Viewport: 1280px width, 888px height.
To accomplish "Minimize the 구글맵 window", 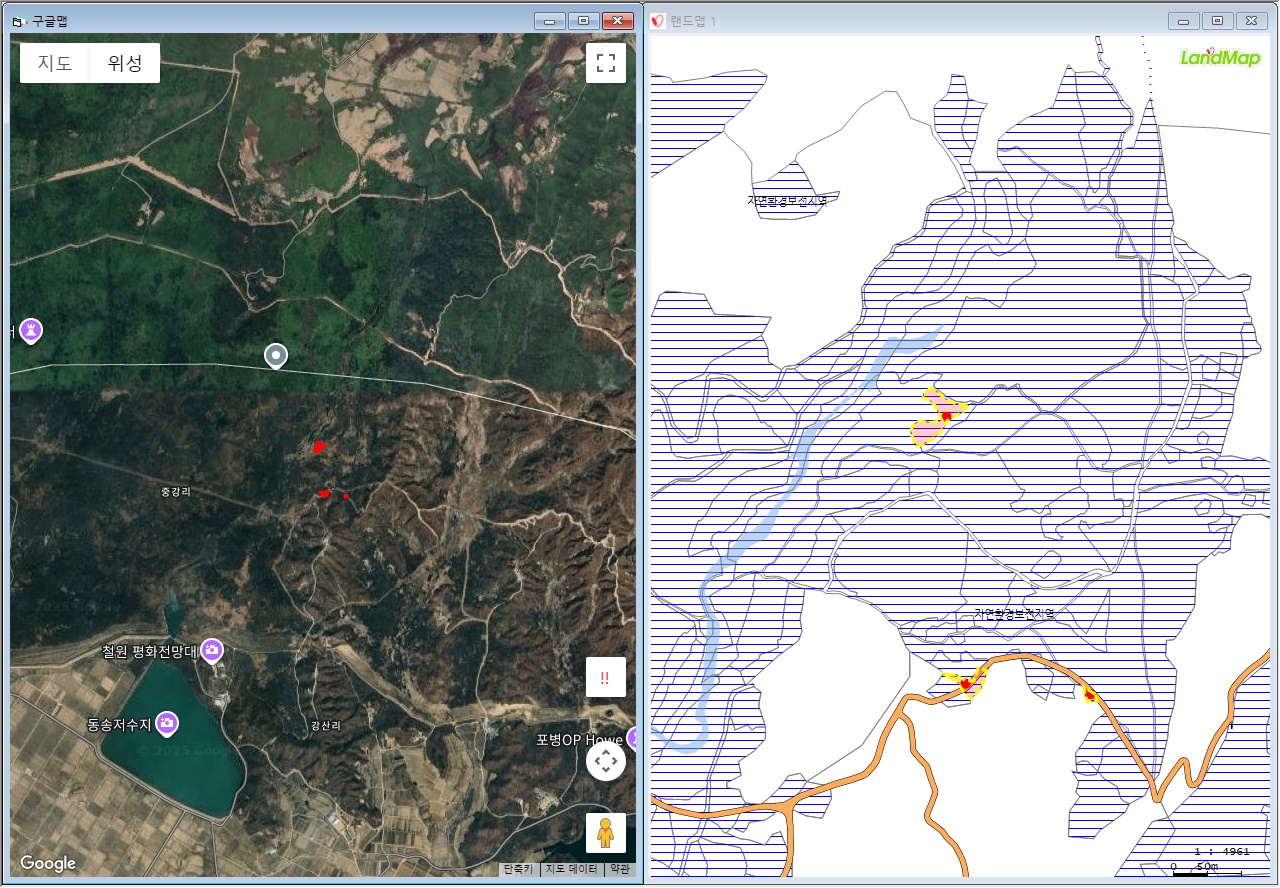I will [549, 21].
